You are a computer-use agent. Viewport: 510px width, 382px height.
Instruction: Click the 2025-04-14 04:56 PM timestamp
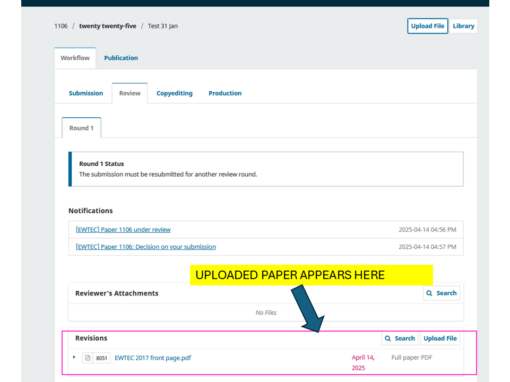[x=427, y=230]
